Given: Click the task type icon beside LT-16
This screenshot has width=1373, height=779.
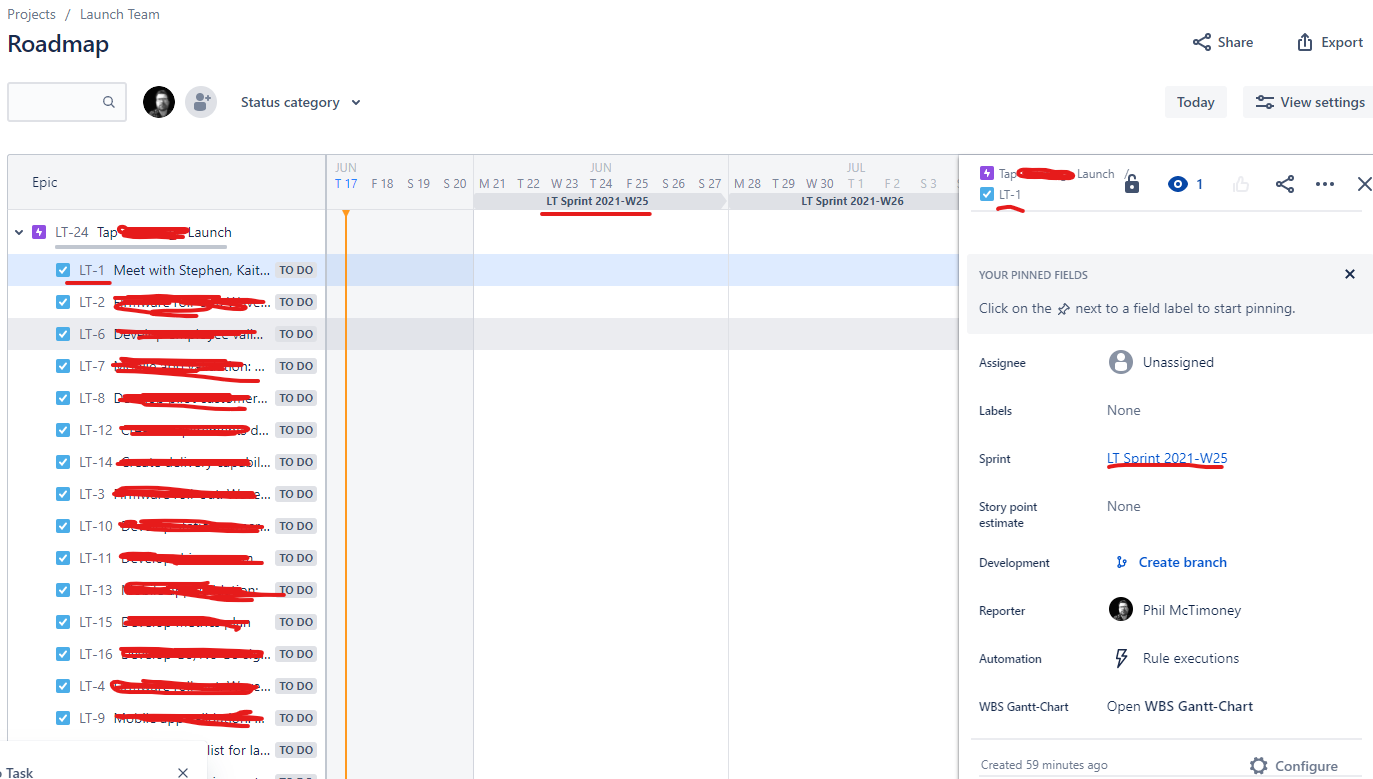Looking at the screenshot, I should [63, 654].
